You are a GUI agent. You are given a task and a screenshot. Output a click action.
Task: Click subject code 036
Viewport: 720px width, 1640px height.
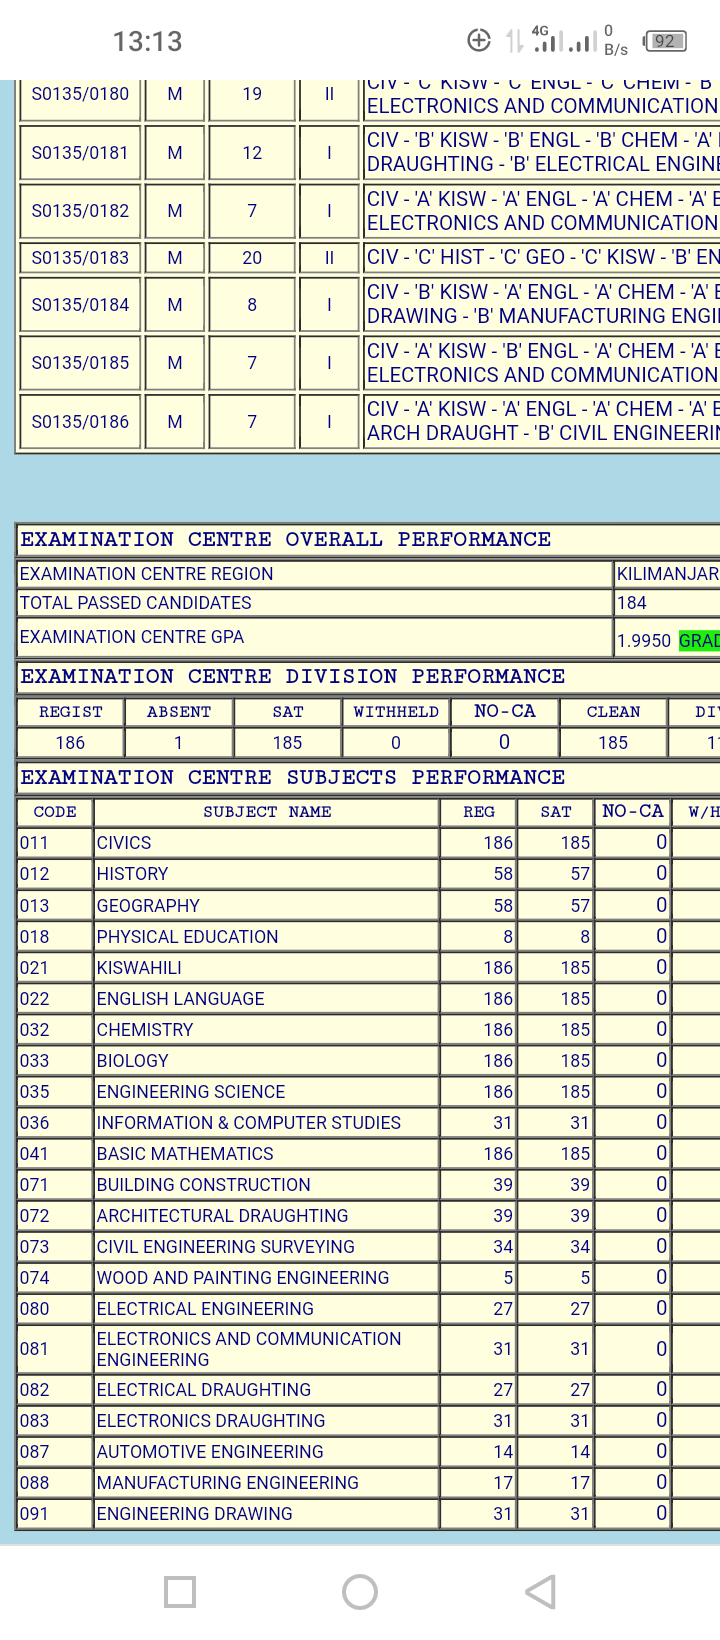tap(35, 1123)
